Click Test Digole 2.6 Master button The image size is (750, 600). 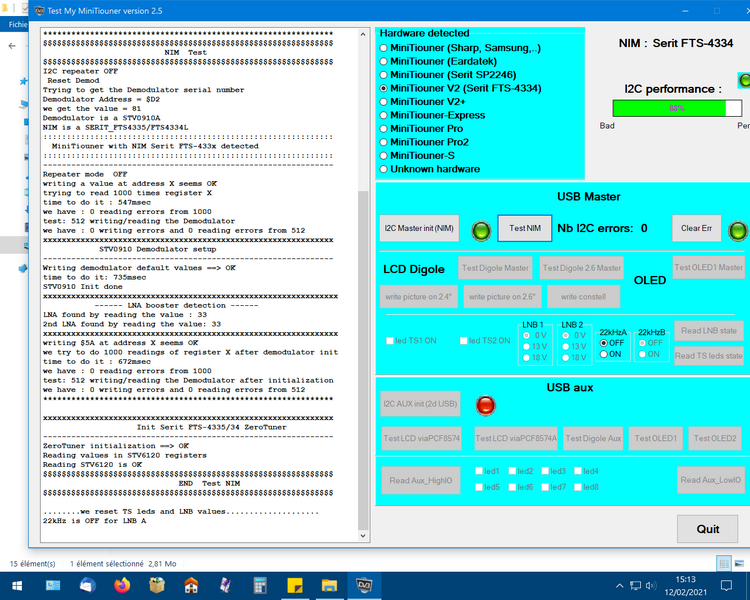582,268
